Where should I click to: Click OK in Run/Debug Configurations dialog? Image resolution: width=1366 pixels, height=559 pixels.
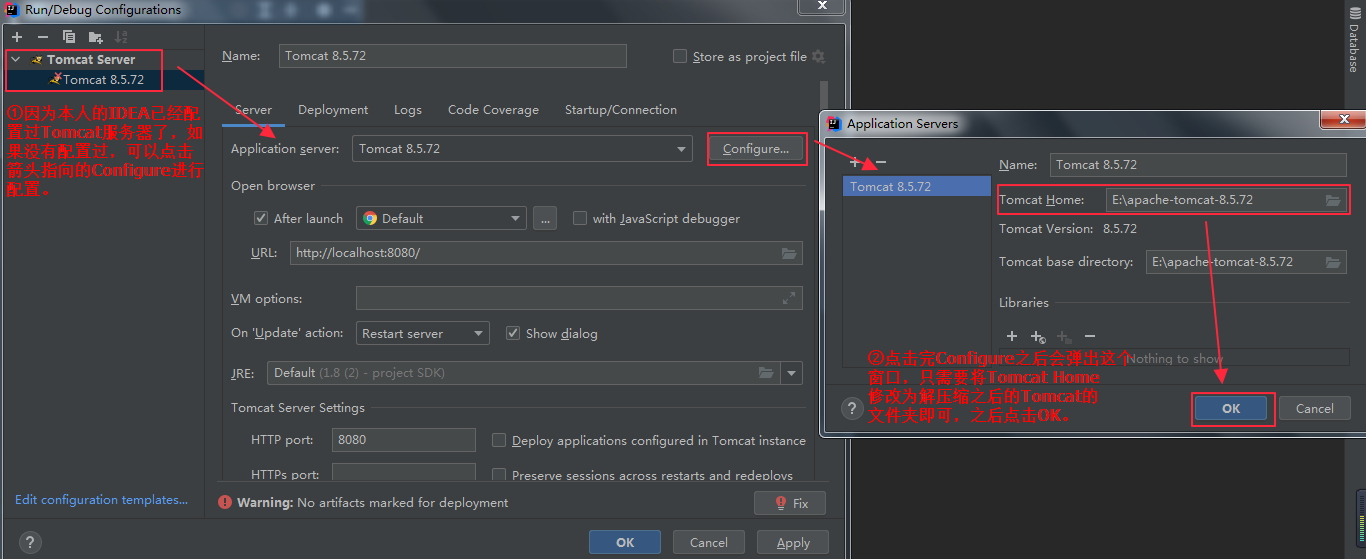[x=625, y=542]
